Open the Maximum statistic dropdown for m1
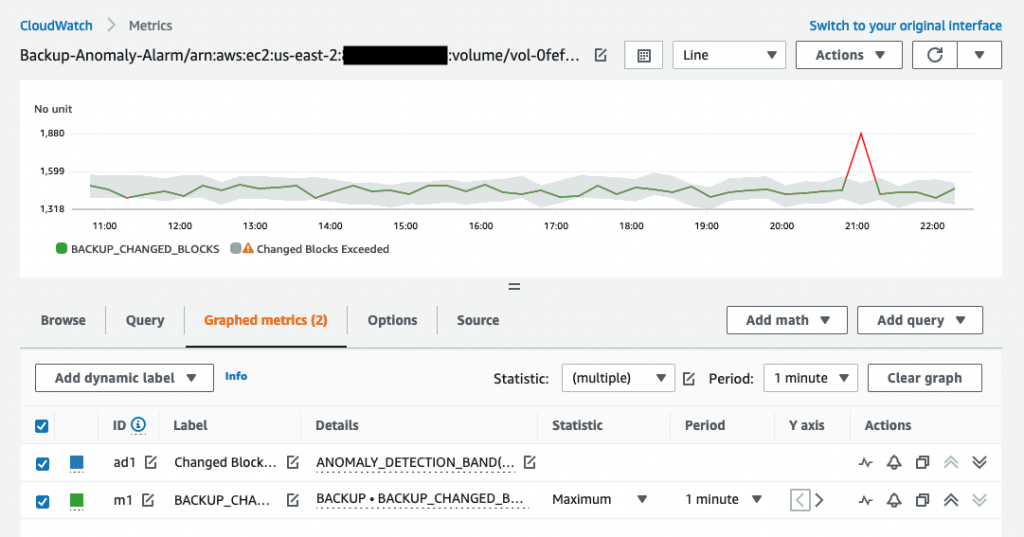Image resolution: width=1024 pixels, height=537 pixels. click(x=600, y=499)
